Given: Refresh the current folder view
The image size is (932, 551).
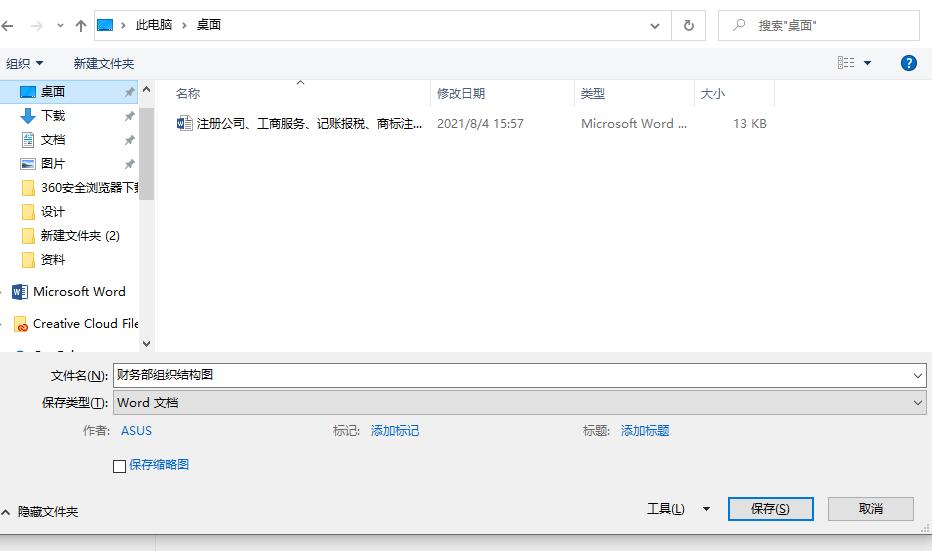Looking at the screenshot, I should click(688, 26).
